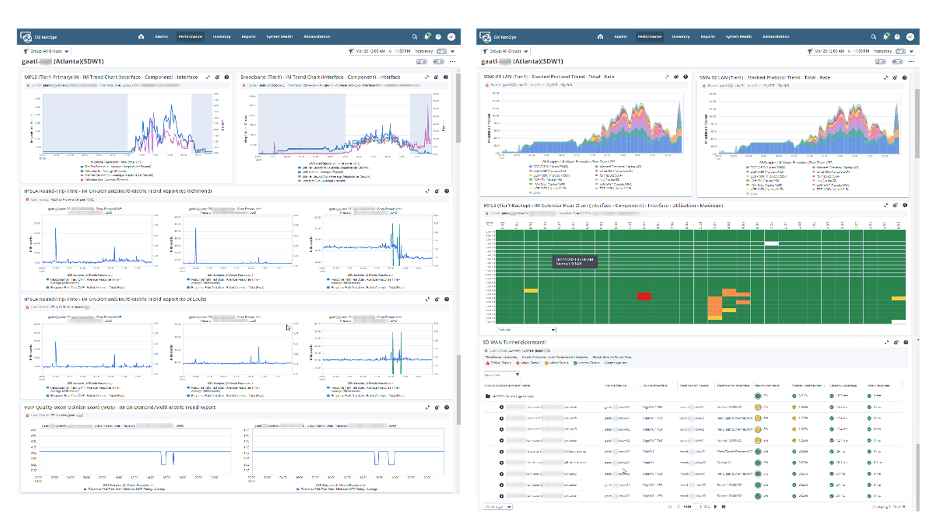Expand the Broadband Trend Chart panel to fullscreen
This screenshot has width=936, height=512.
(427, 76)
